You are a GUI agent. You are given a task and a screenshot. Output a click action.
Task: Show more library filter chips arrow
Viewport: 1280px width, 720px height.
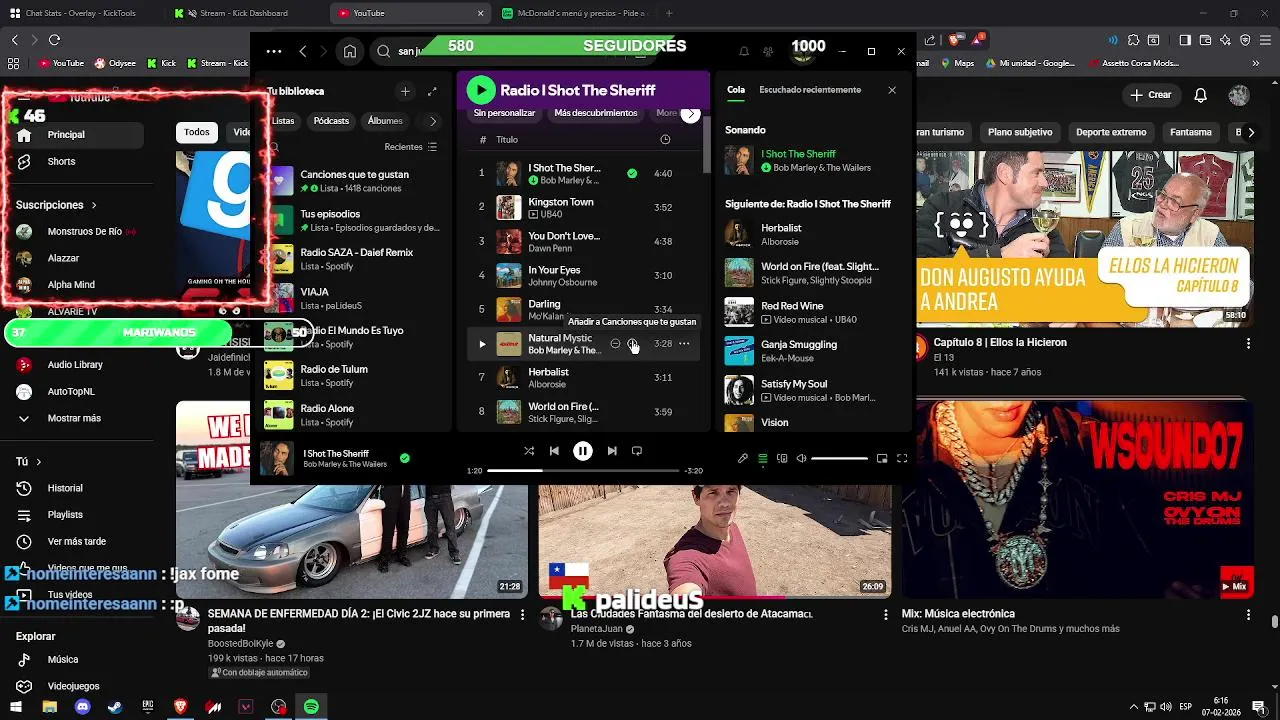[x=433, y=121]
